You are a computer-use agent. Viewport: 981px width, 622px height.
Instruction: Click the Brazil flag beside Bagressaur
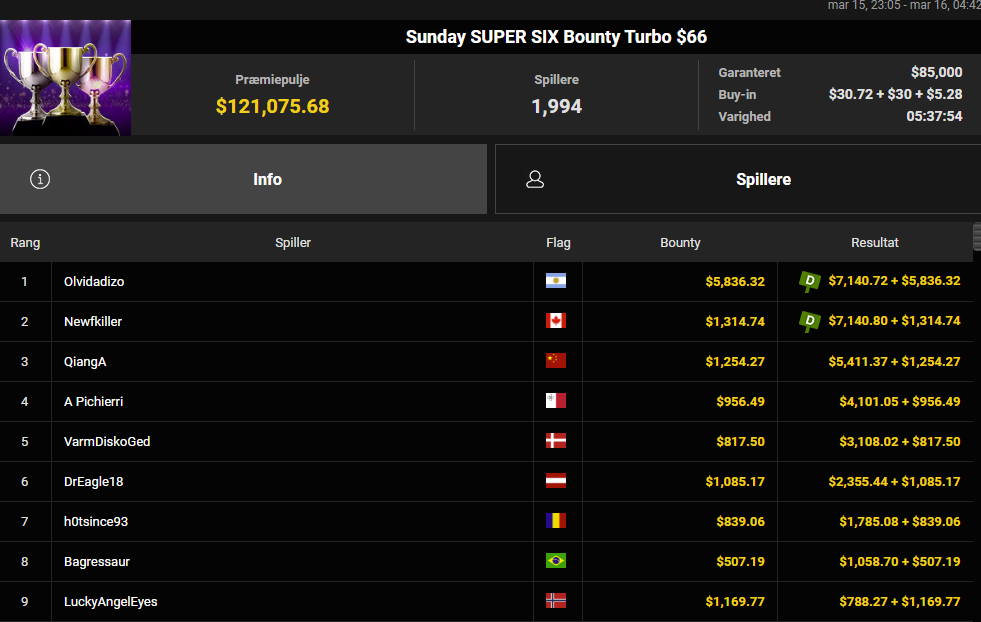coord(556,561)
